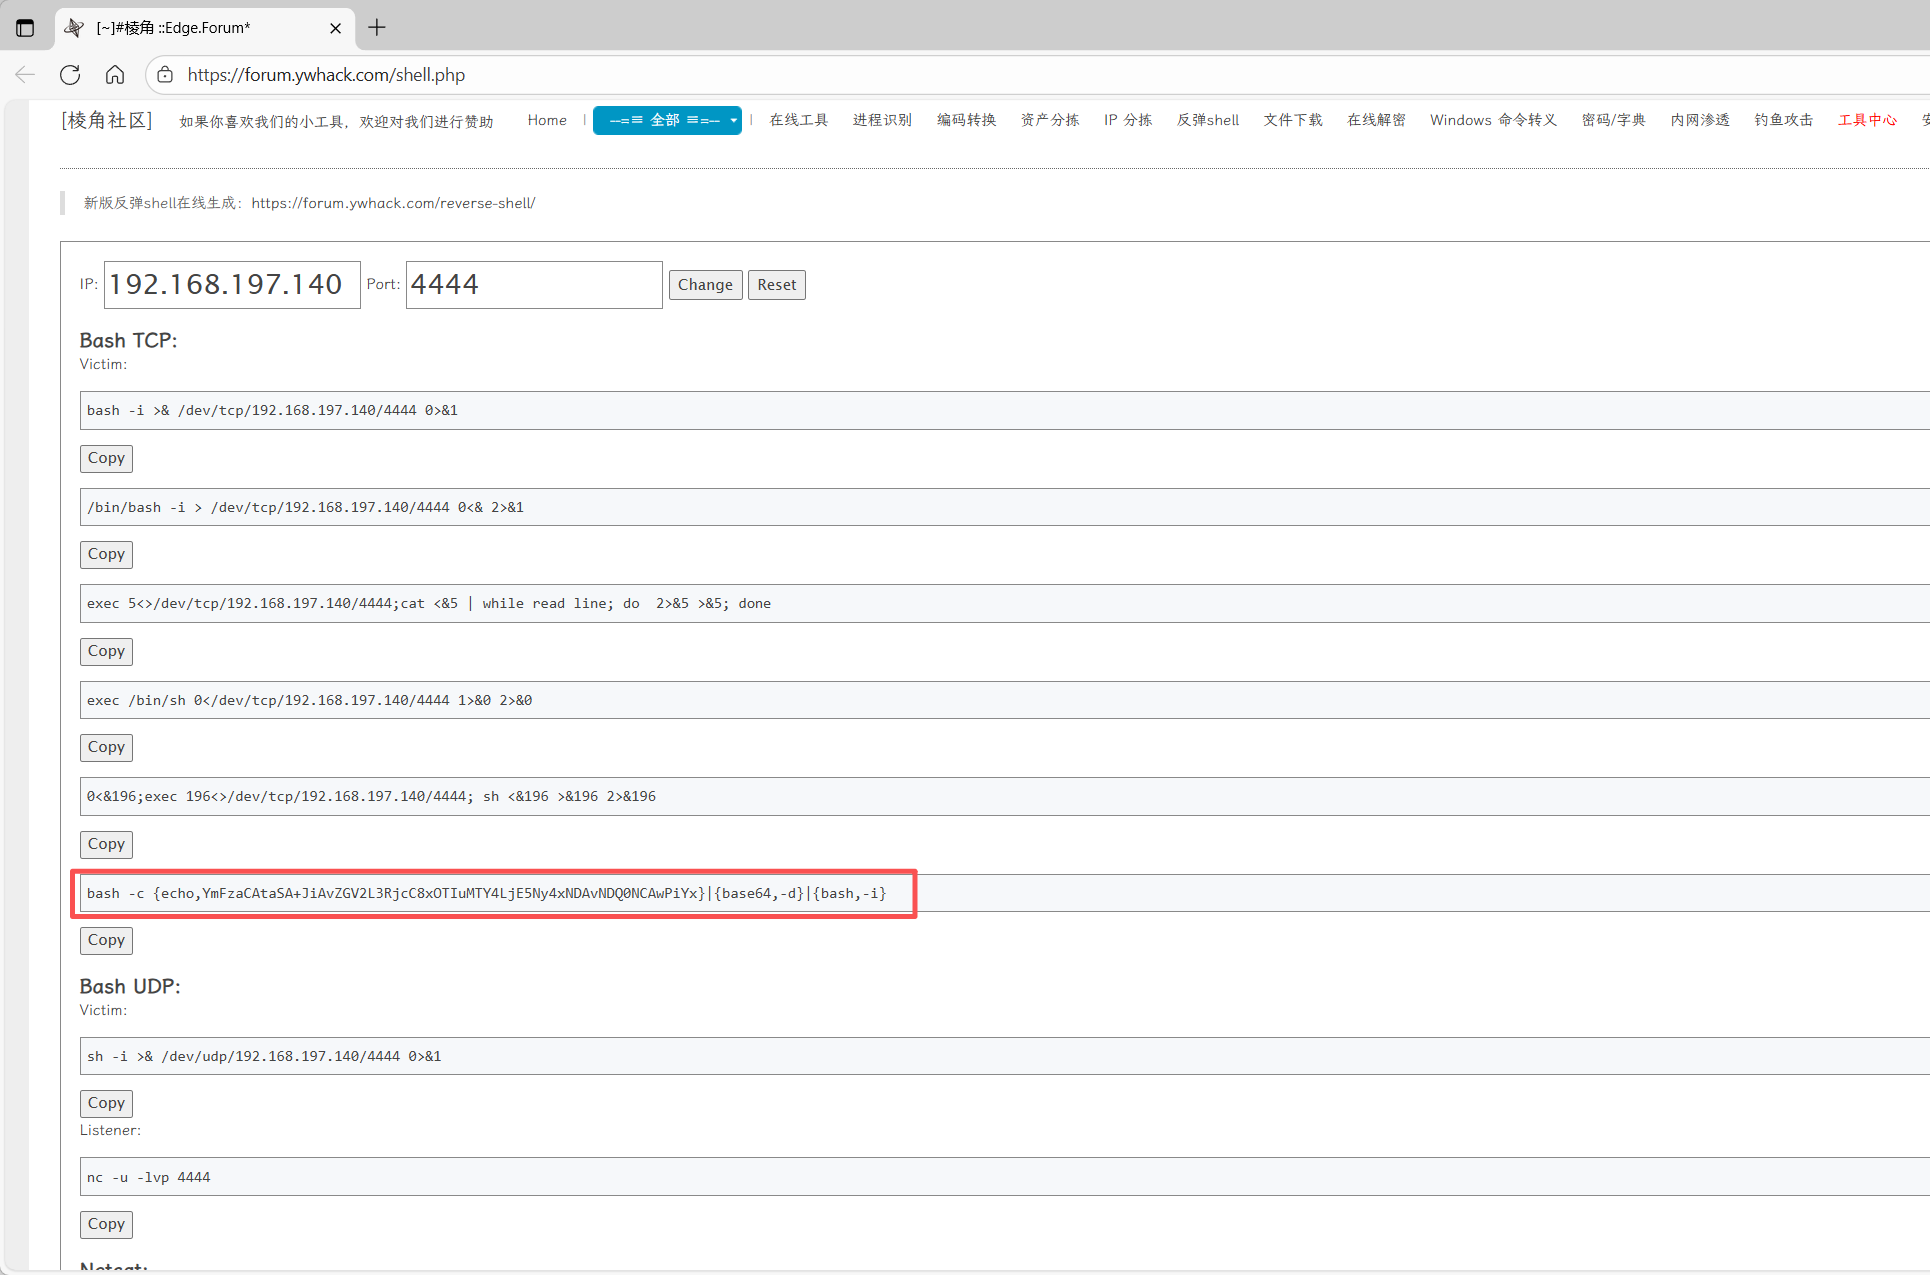The image size is (1930, 1275).
Task: Close the Edge.Forum tab
Action: 335,28
